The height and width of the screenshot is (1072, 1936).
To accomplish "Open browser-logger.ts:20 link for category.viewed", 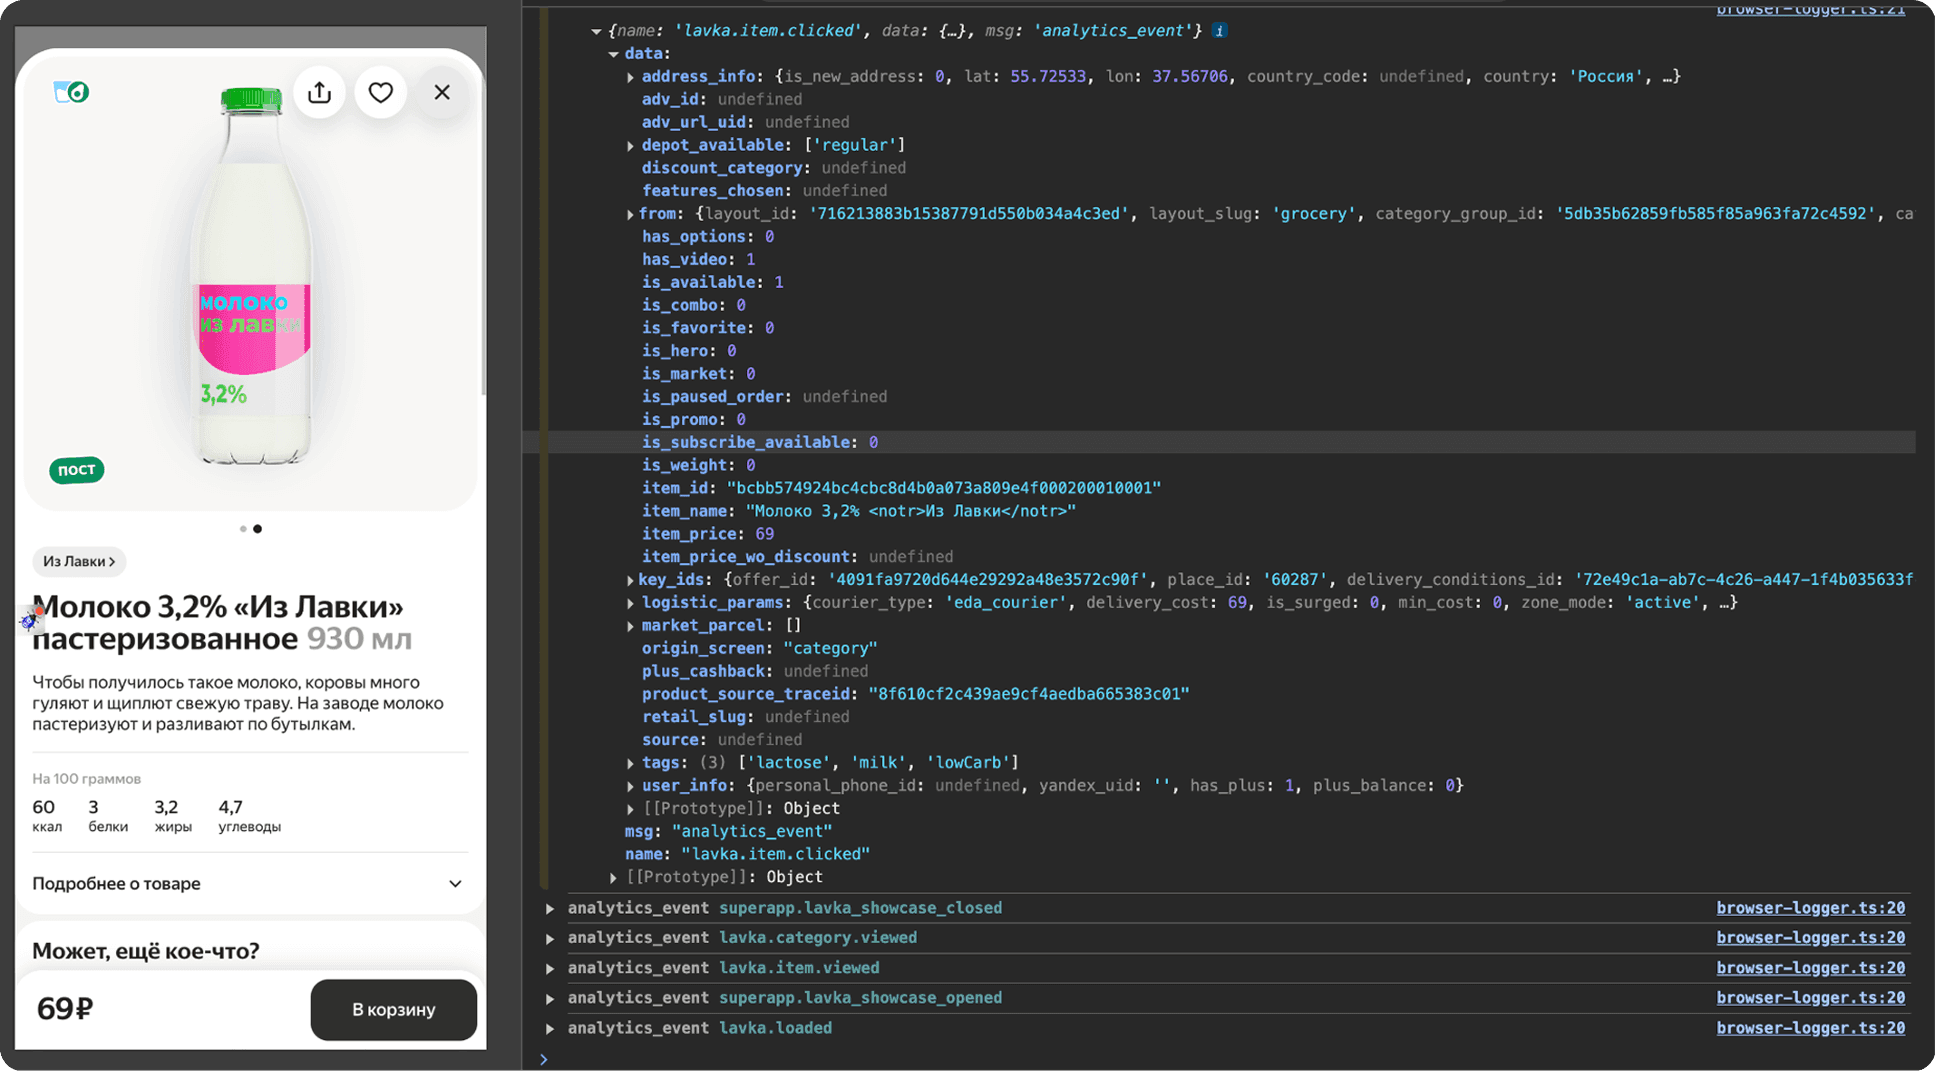I will coord(1810,938).
